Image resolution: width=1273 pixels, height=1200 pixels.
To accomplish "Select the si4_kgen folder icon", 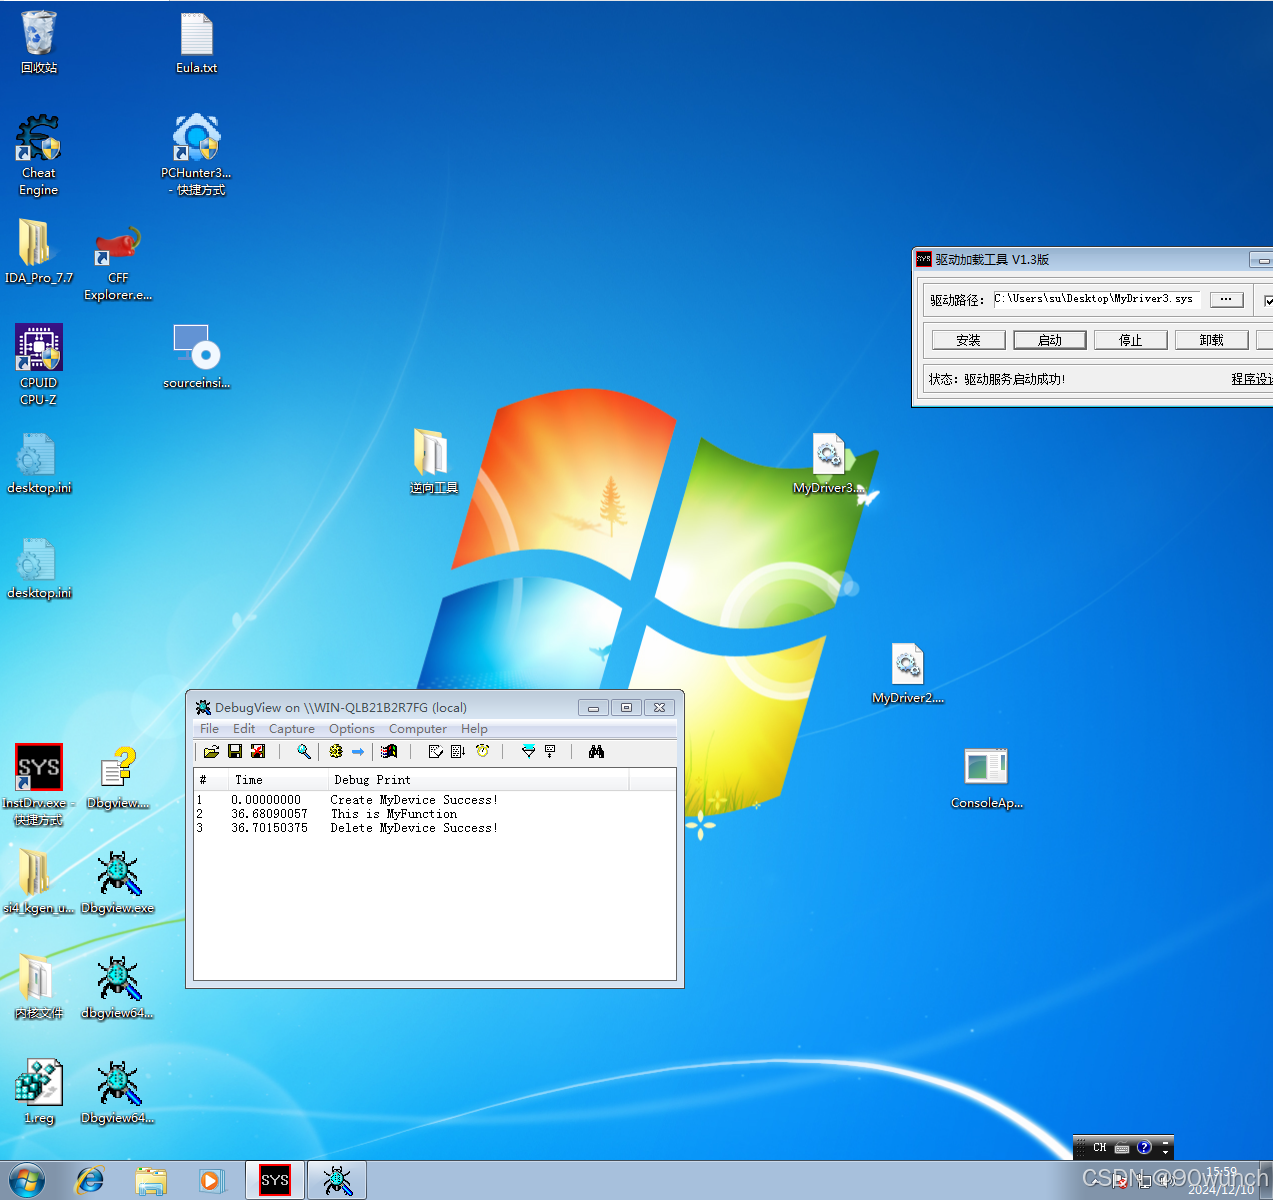I will click(39, 883).
